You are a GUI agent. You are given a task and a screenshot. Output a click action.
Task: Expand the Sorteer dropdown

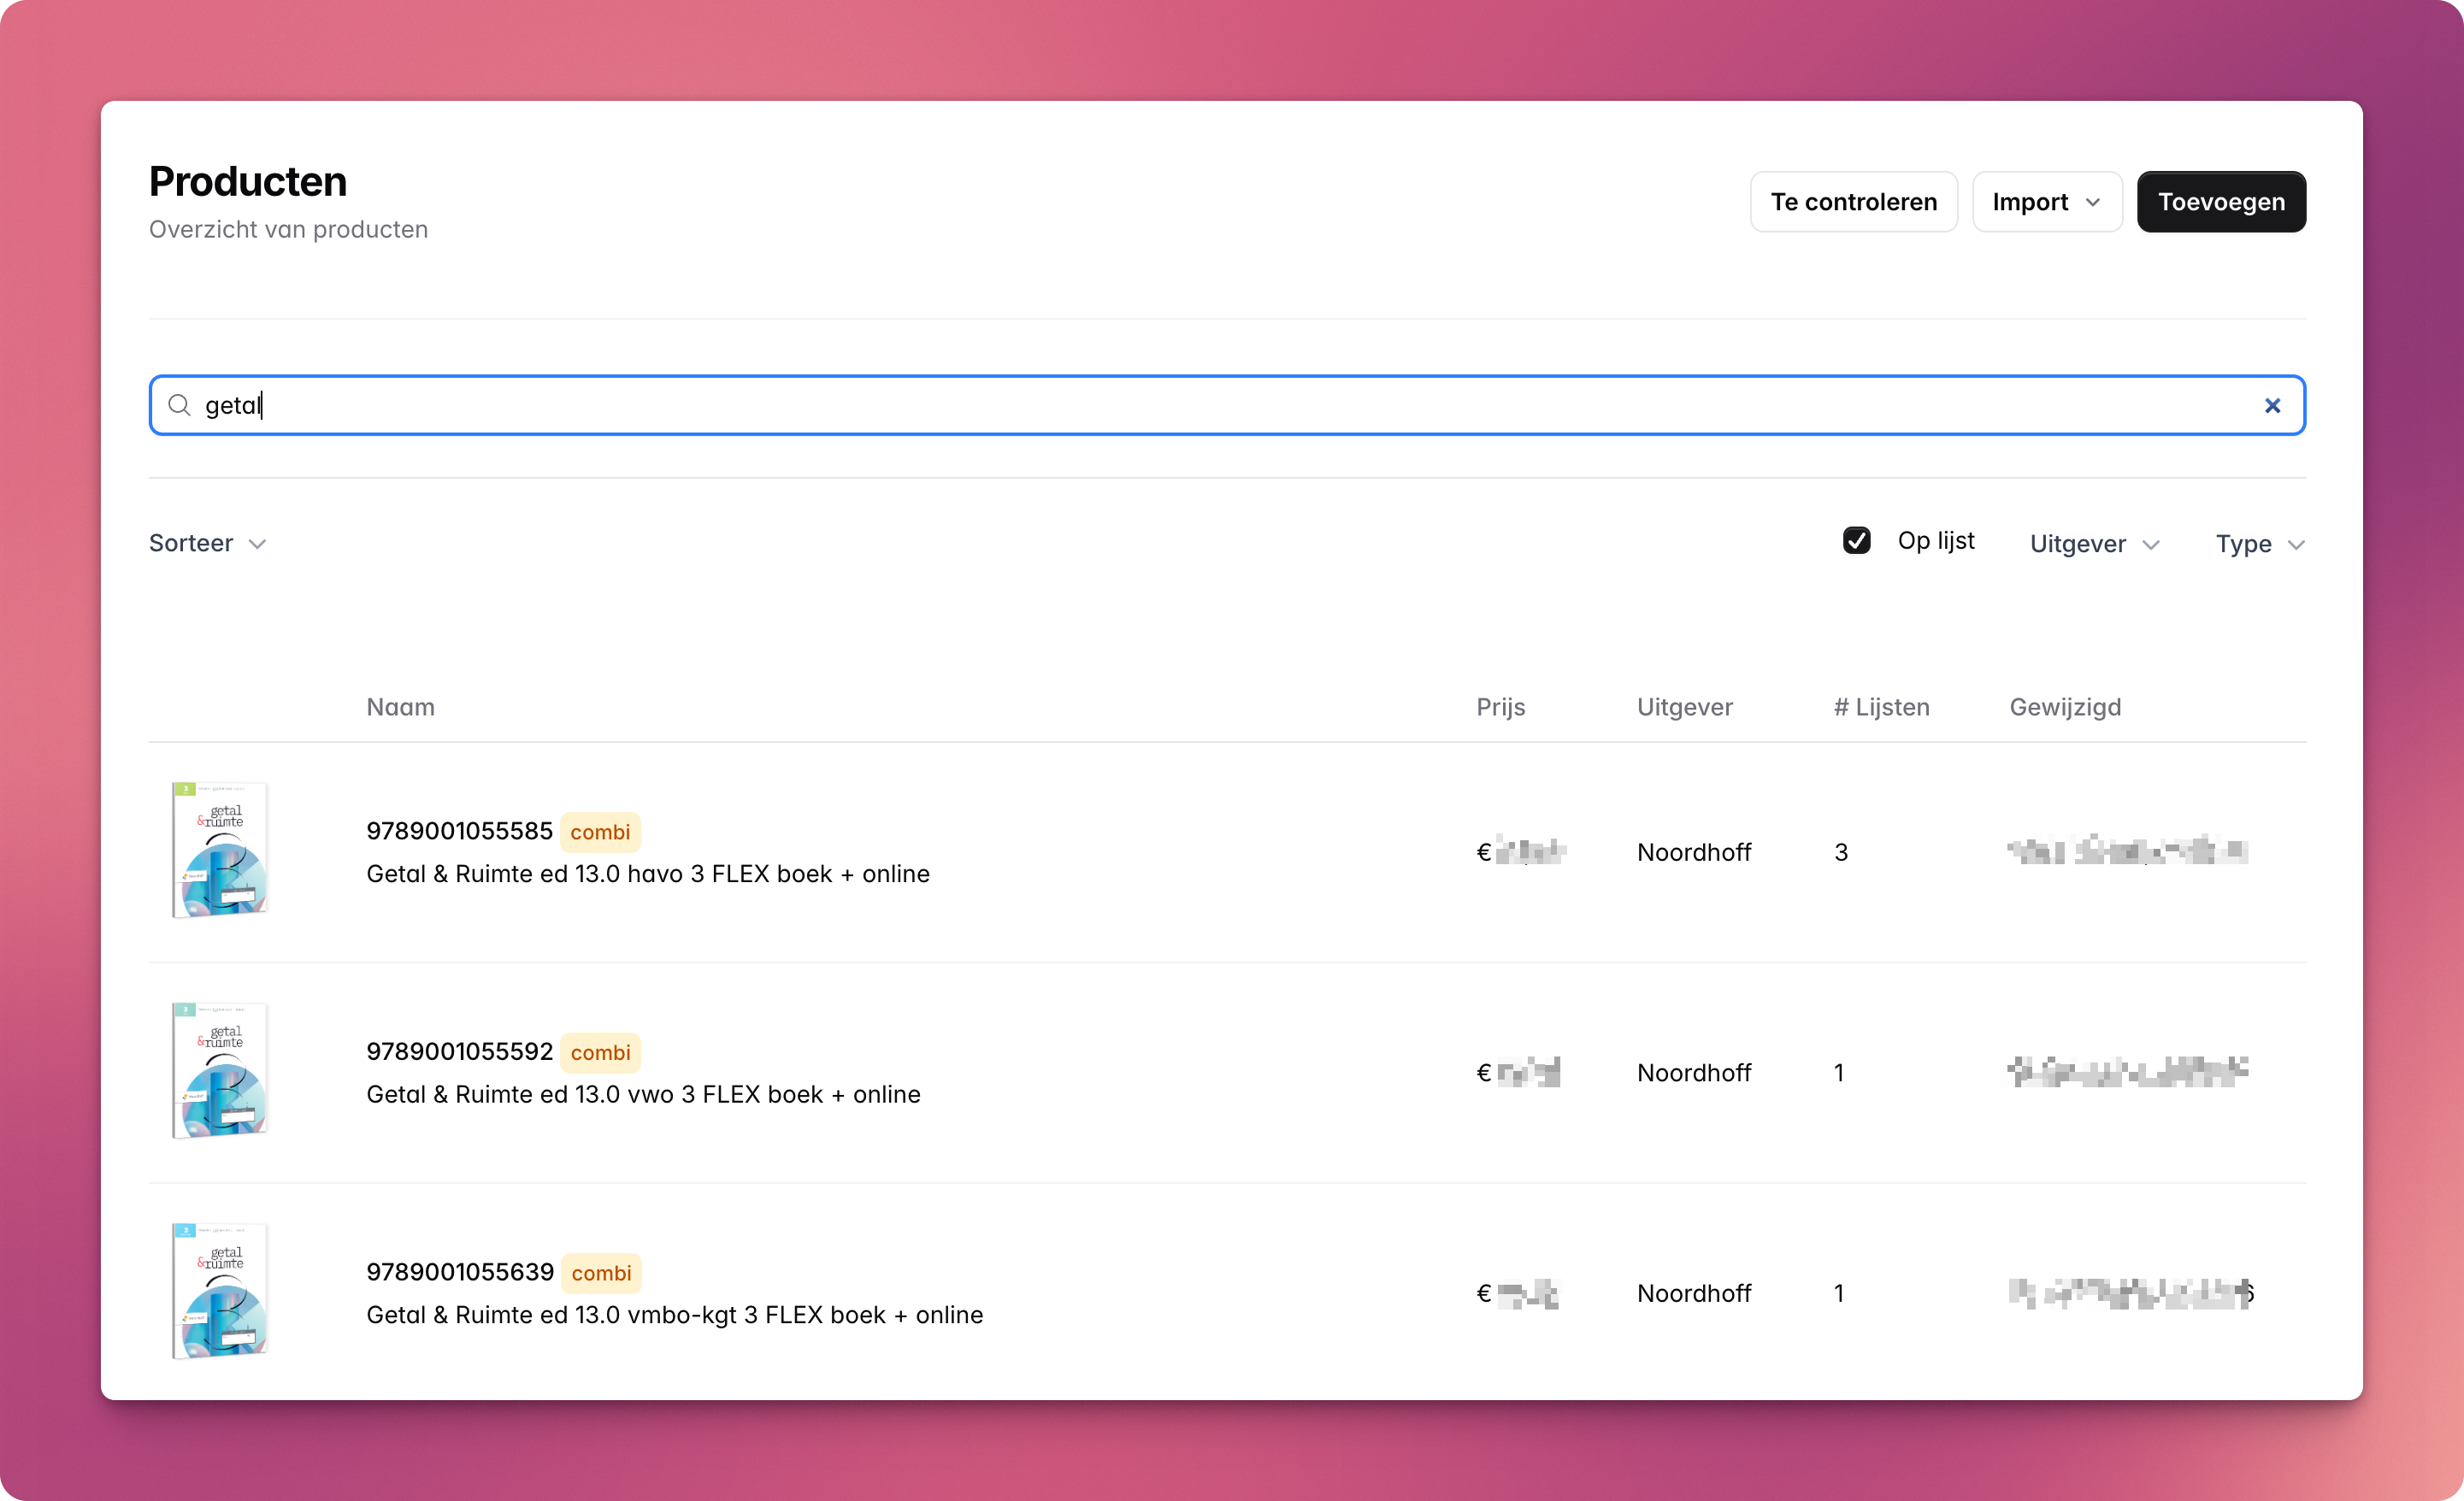pyautogui.click(x=207, y=543)
